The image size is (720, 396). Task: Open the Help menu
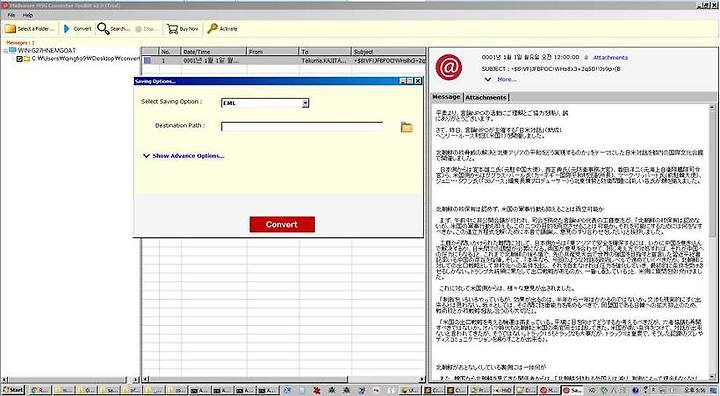click(x=28, y=15)
